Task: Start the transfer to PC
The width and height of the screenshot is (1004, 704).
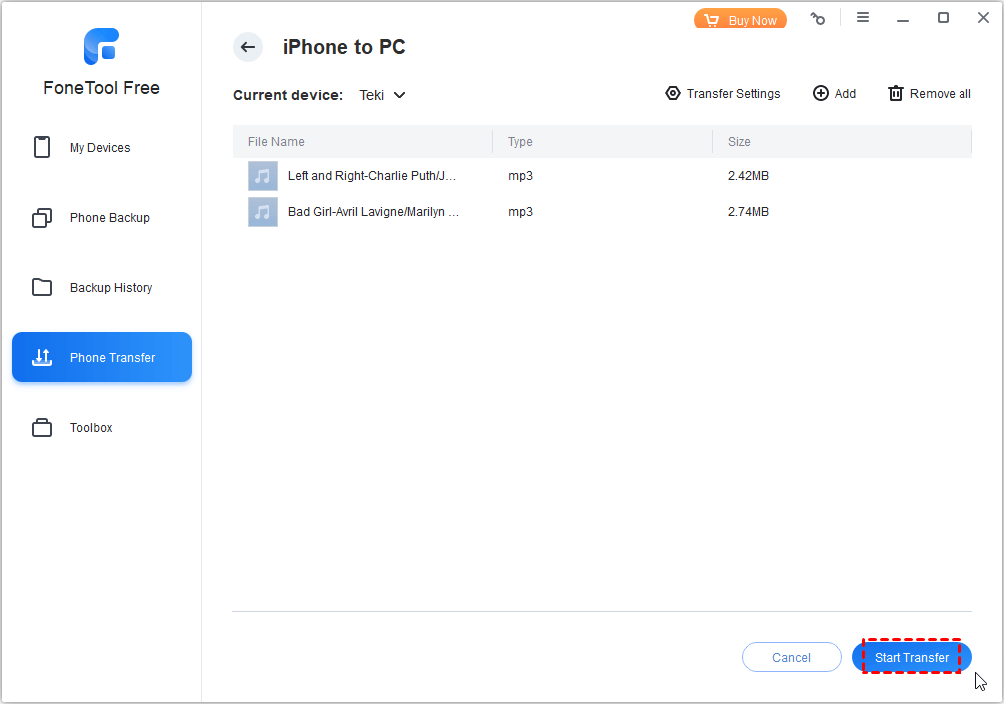Action: click(911, 657)
